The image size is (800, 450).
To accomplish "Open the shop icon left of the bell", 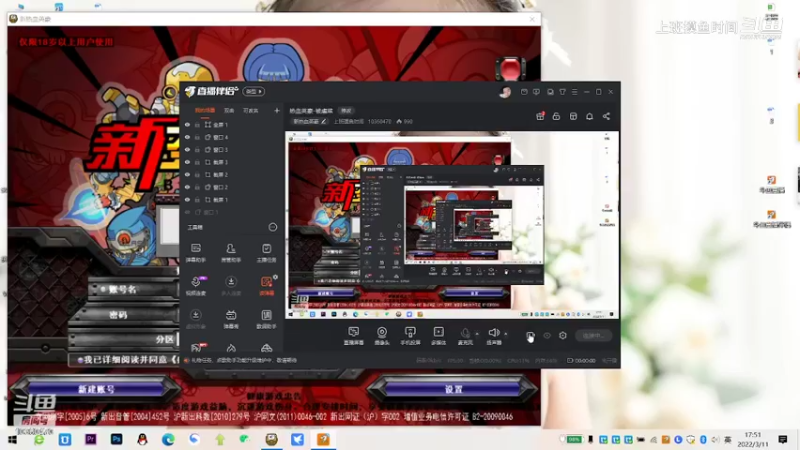I will click(x=573, y=116).
